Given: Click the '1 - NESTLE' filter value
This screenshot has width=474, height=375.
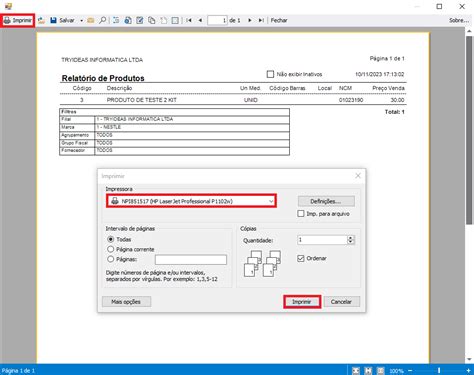Looking at the screenshot, I should click(x=109, y=127).
